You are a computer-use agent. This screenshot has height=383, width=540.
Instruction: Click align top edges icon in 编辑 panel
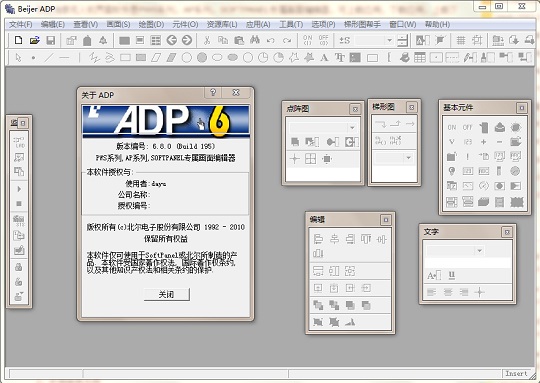tap(366, 239)
